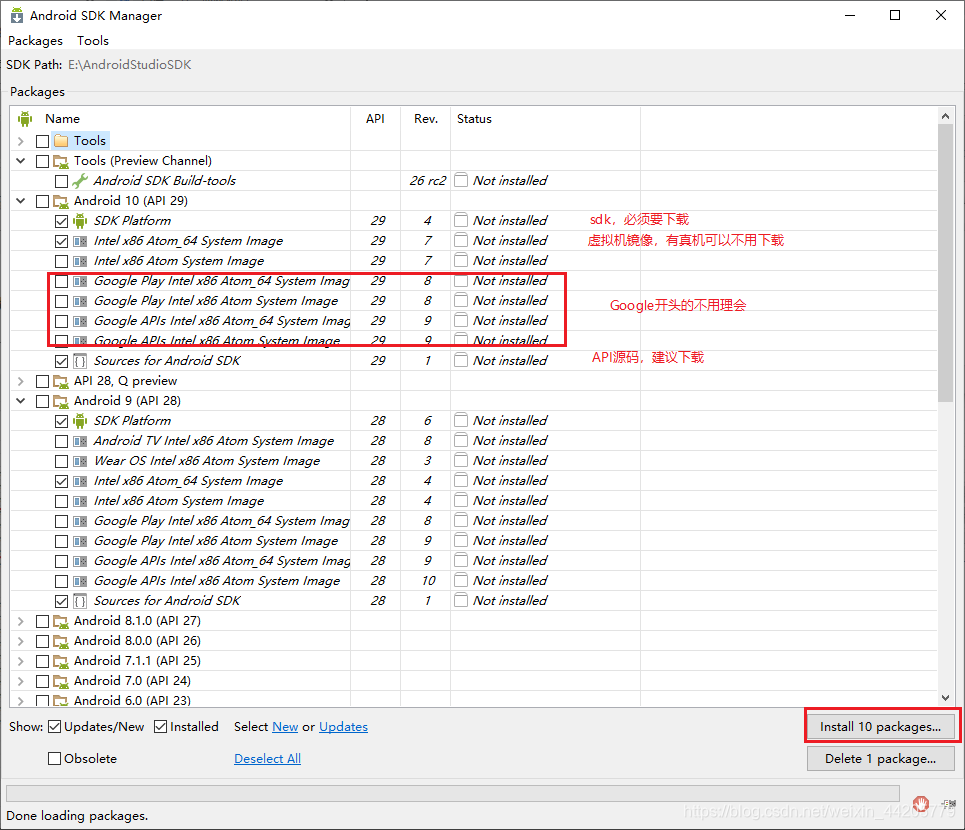Click the Android TV system image icon
The height and width of the screenshot is (830, 965).
(80, 441)
